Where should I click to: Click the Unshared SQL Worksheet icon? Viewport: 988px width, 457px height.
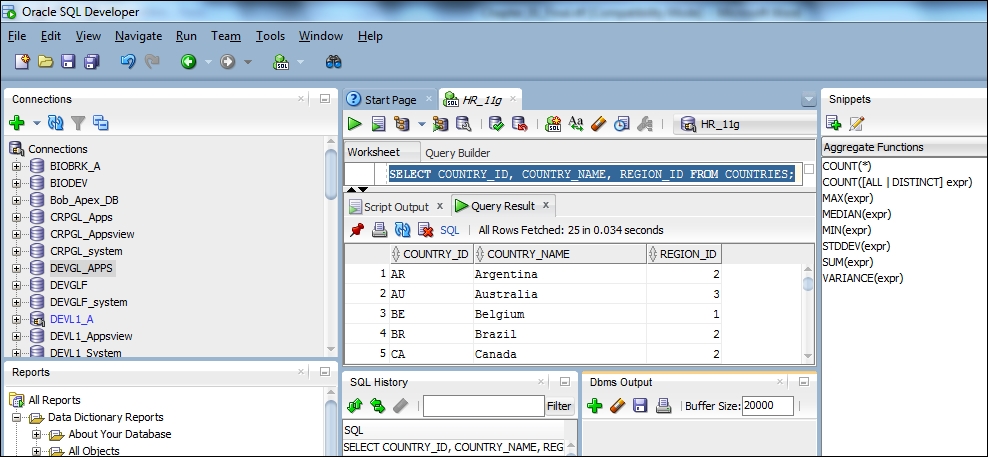[553, 124]
